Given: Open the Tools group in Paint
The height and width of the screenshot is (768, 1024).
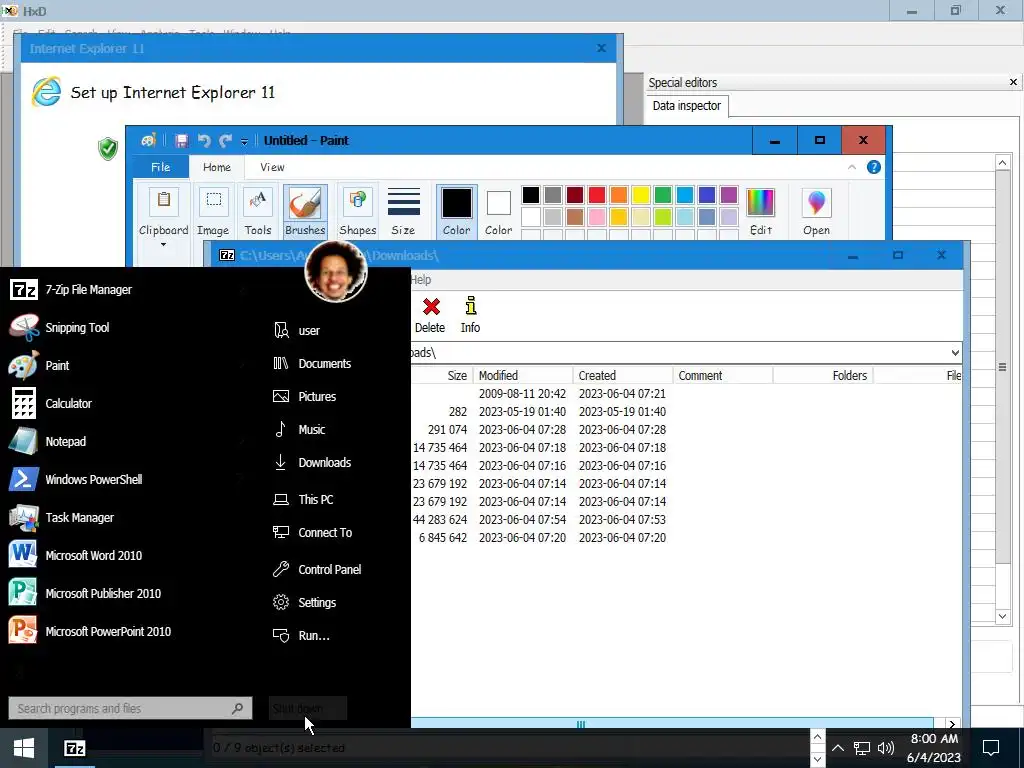Looking at the screenshot, I should pos(258,212).
